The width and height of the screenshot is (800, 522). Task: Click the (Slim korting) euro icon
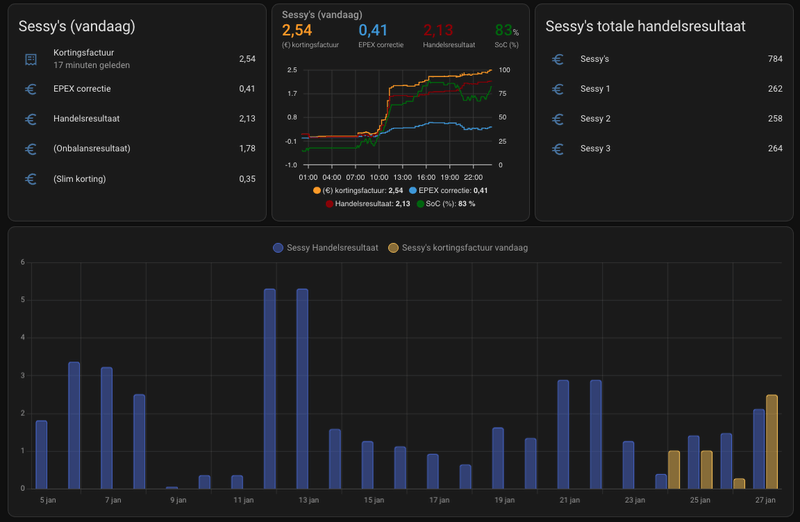coord(31,179)
